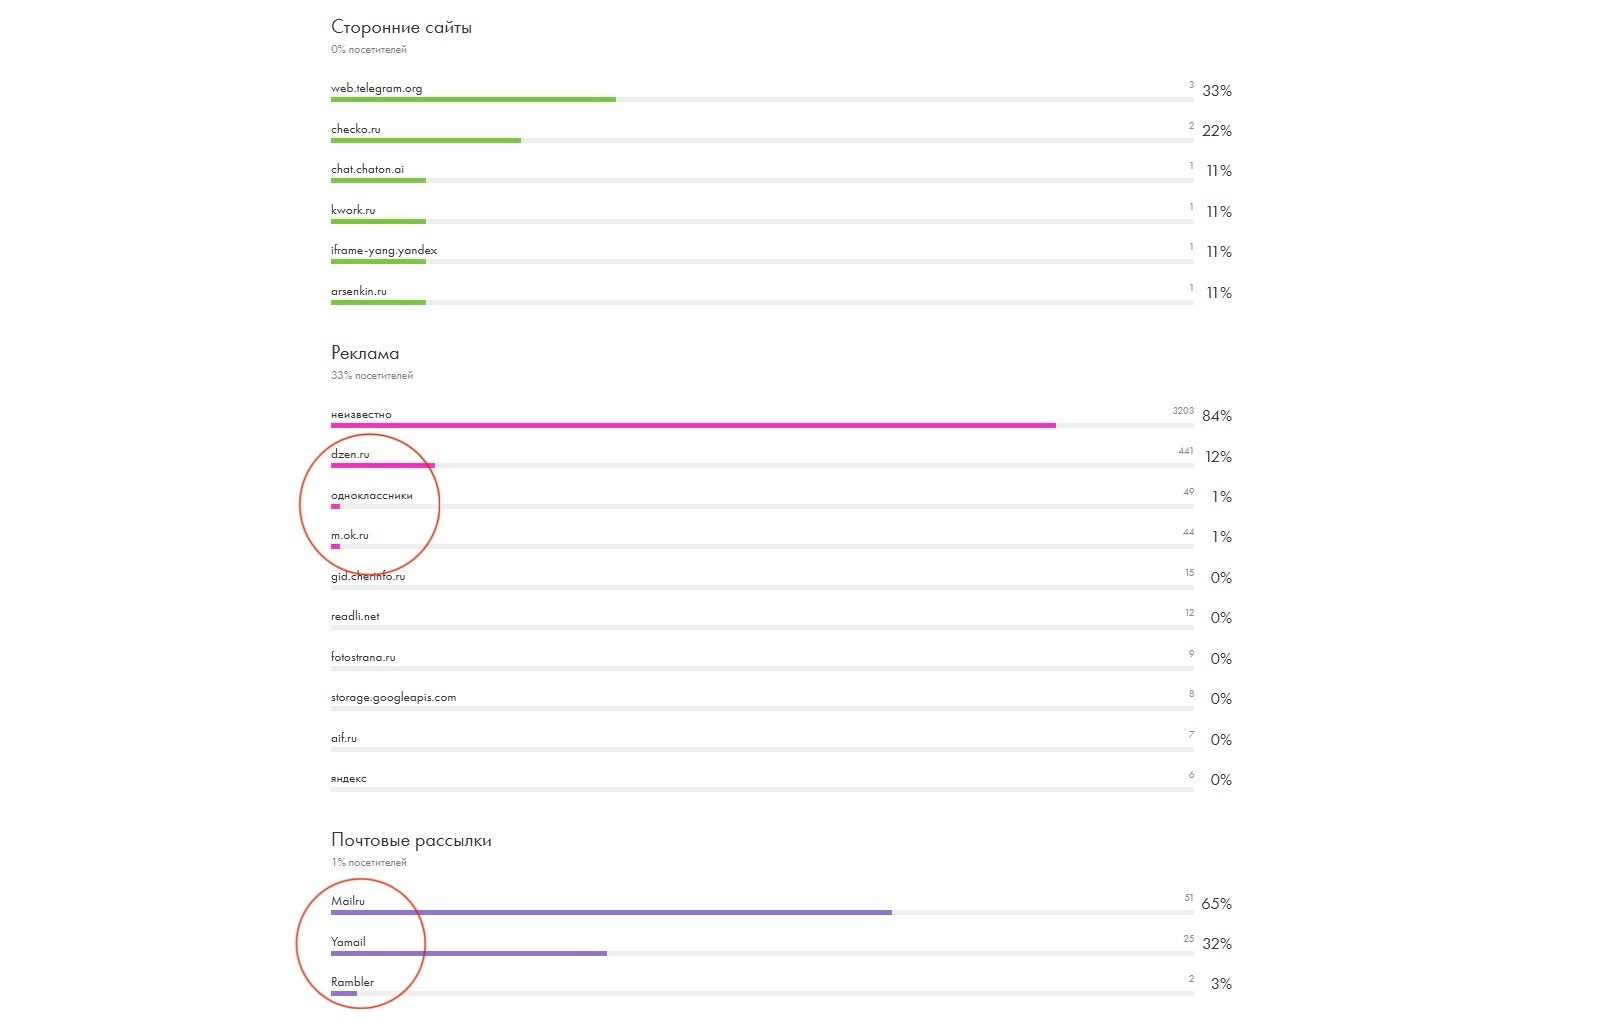Click the одноклассники advertising source label
The width and height of the screenshot is (1608, 1022).
(x=371, y=496)
